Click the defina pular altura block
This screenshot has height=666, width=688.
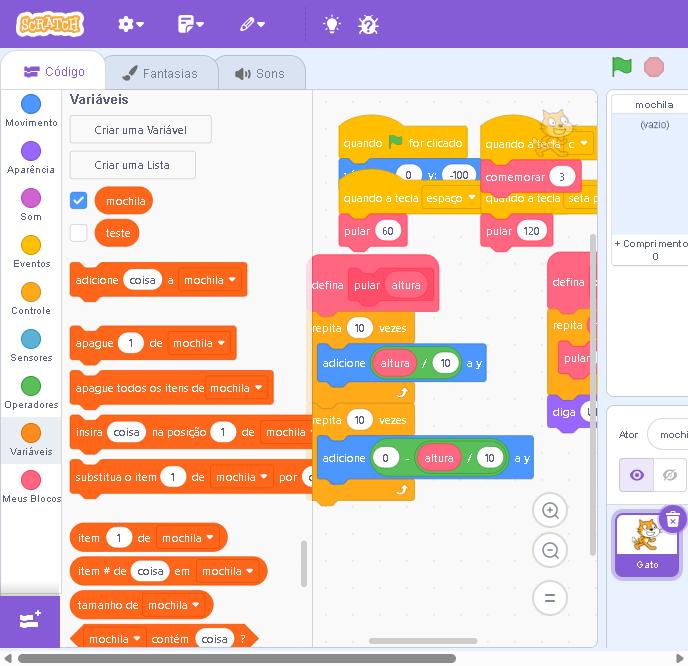pos(374,285)
